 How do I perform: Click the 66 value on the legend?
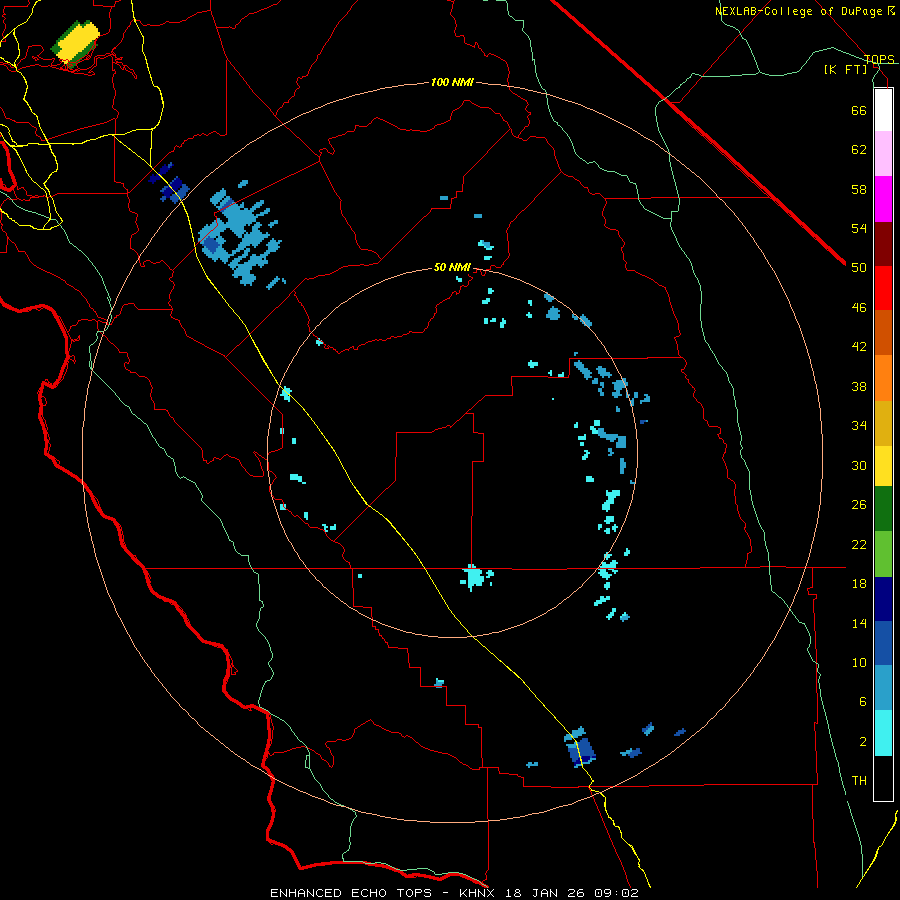click(859, 110)
